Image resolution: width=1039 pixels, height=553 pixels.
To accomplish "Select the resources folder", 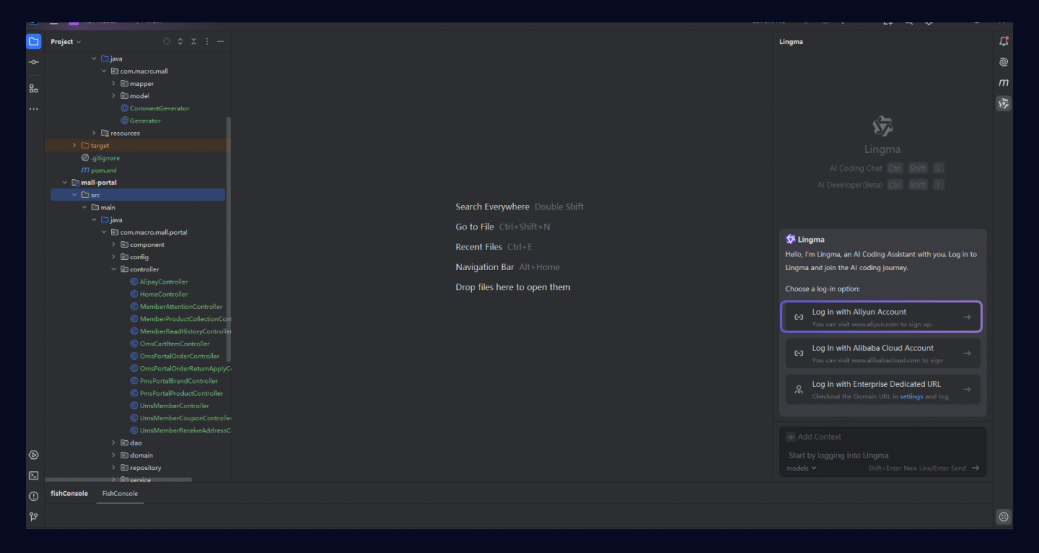I will [125, 133].
